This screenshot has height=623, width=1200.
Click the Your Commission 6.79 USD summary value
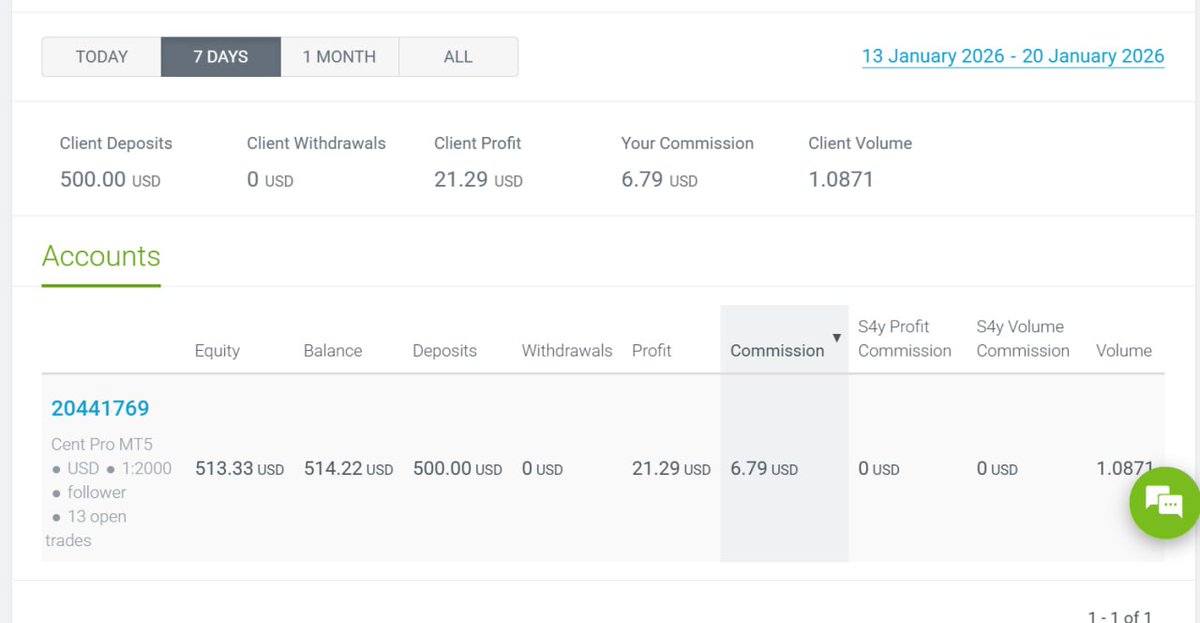[659, 180]
